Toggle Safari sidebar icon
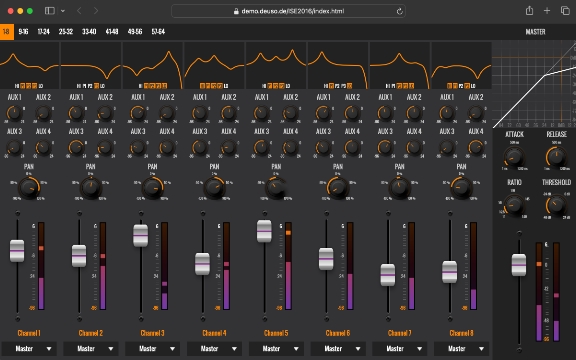The width and height of the screenshot is (576, 360). 50,11
